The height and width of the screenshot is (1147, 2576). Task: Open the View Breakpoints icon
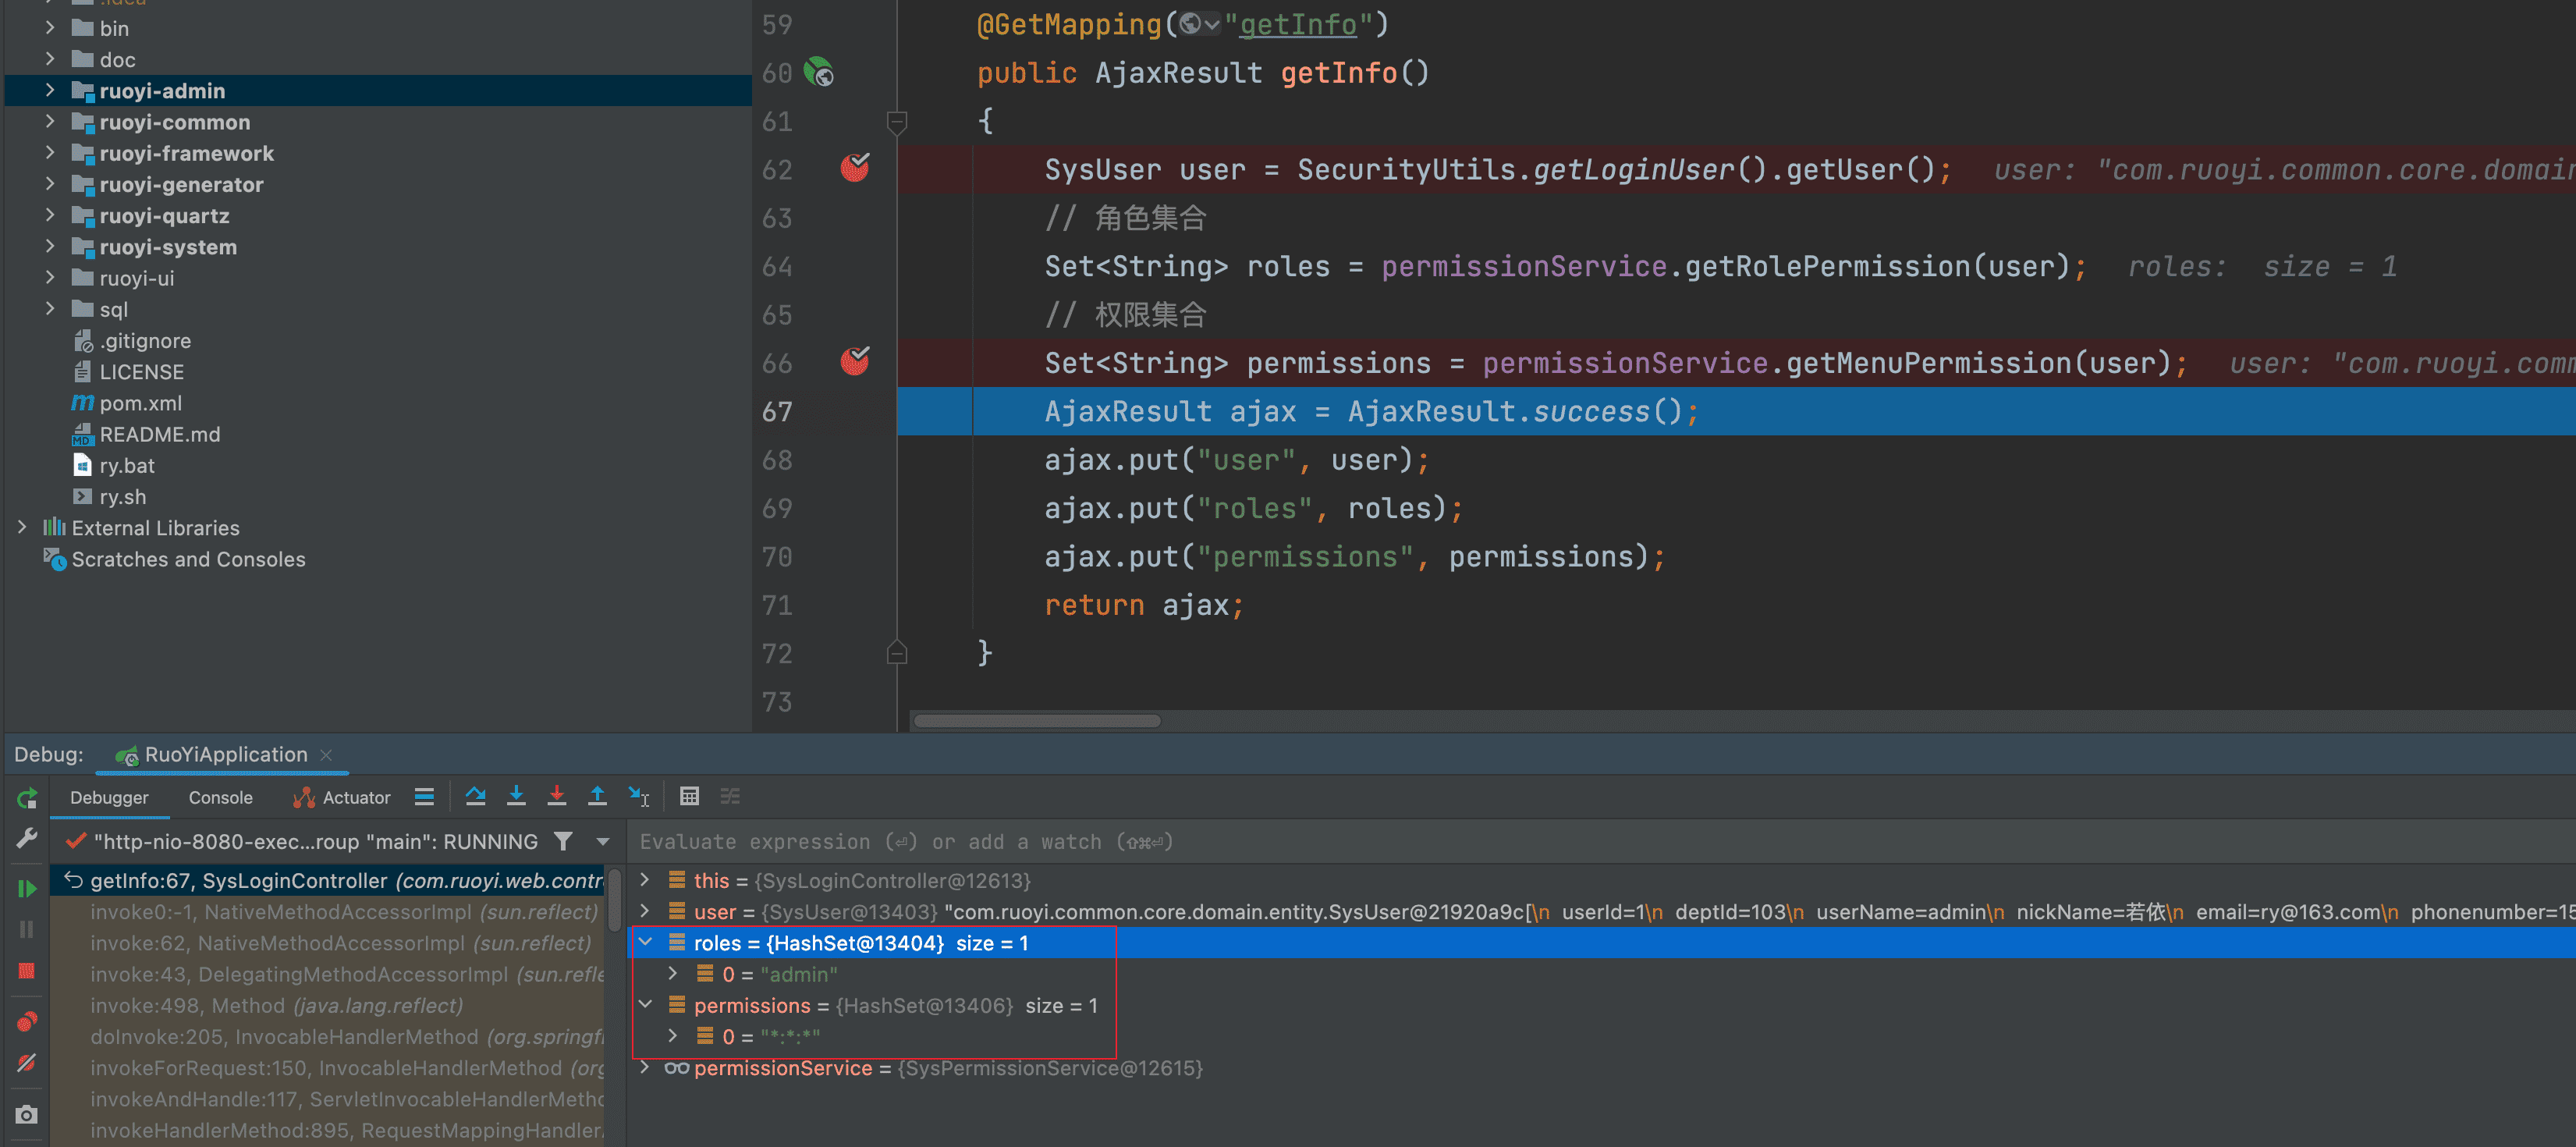coord(27,1021)
